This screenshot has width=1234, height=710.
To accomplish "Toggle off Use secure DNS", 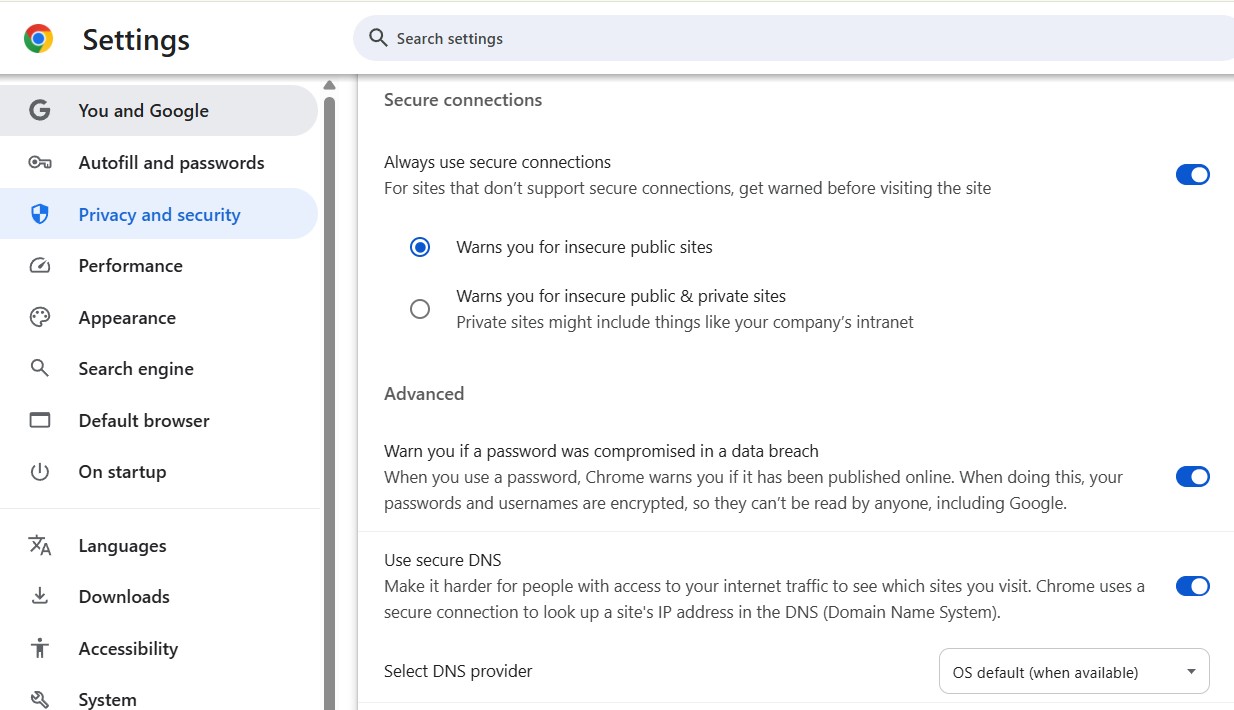I will tap(1192, 586).
